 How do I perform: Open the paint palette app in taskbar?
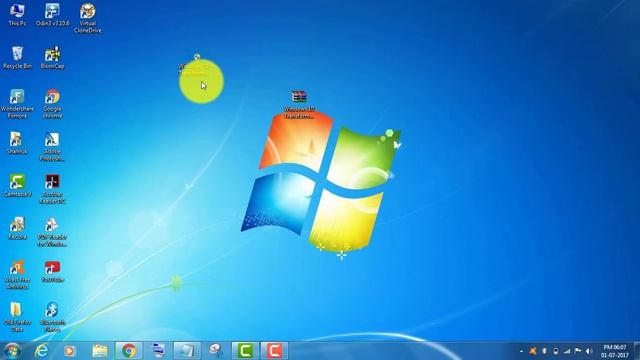pyautogui.click(x=216, y=351)
